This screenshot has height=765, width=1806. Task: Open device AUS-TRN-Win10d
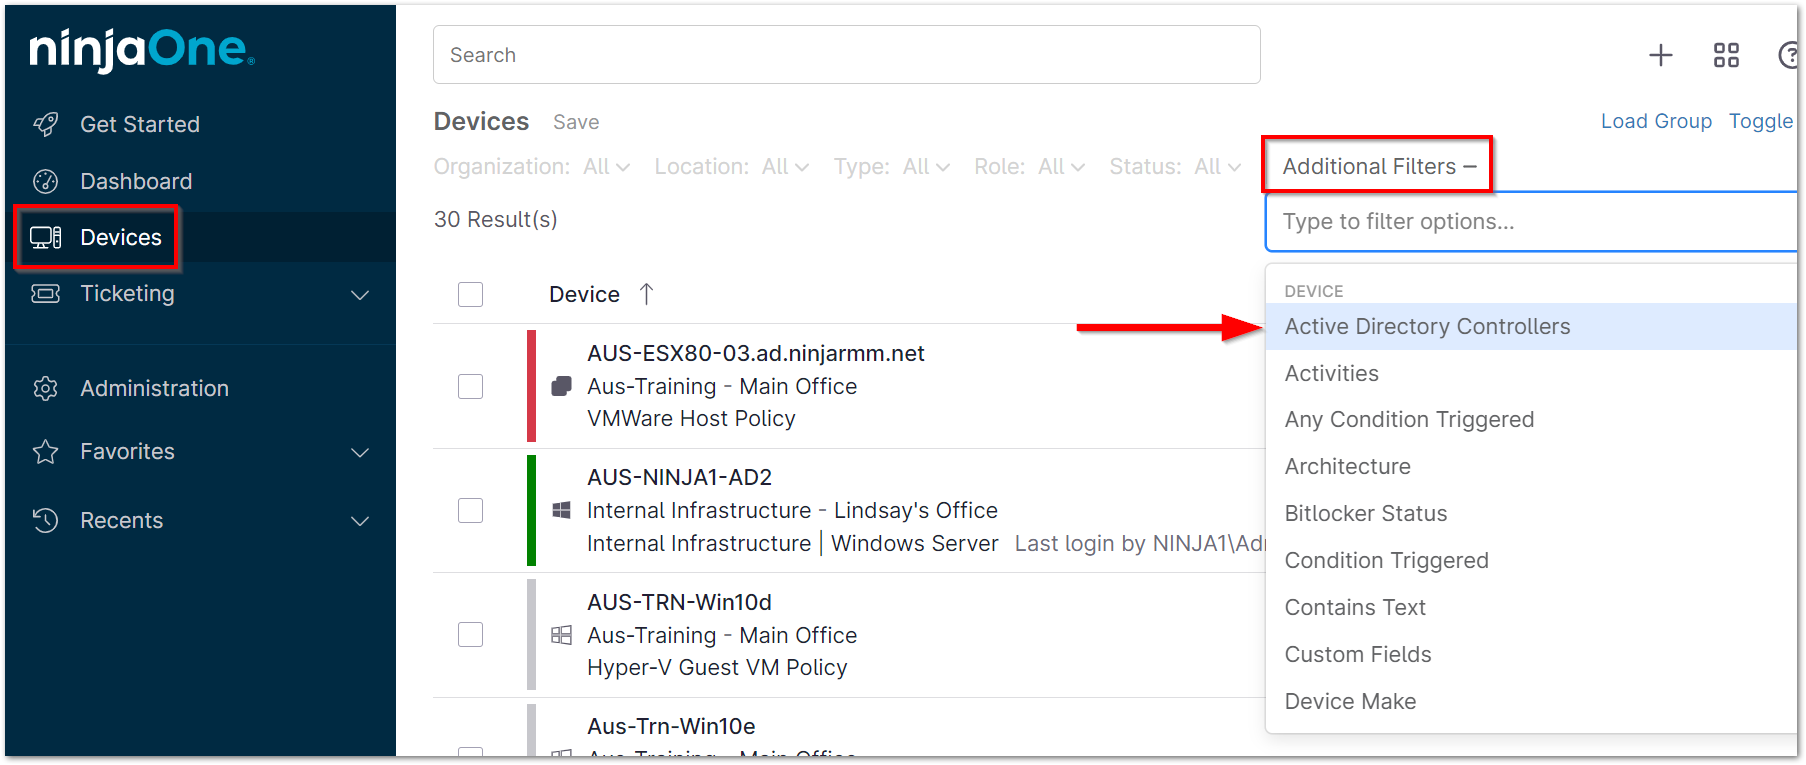click(x=680, y=602)
